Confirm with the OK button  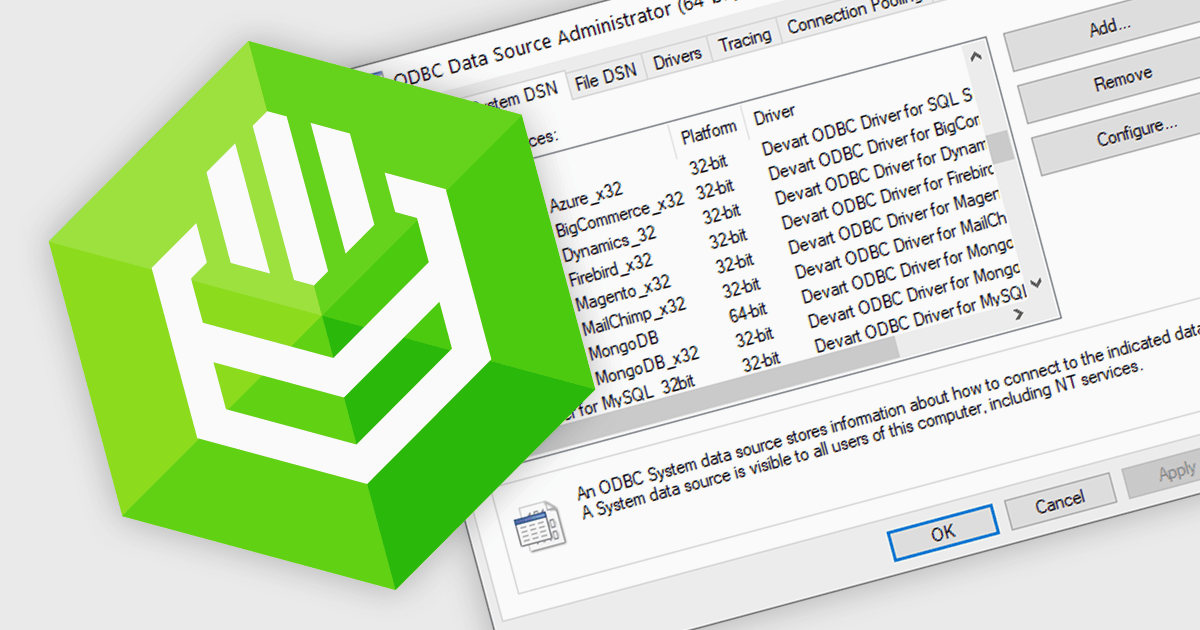point(942,533)
